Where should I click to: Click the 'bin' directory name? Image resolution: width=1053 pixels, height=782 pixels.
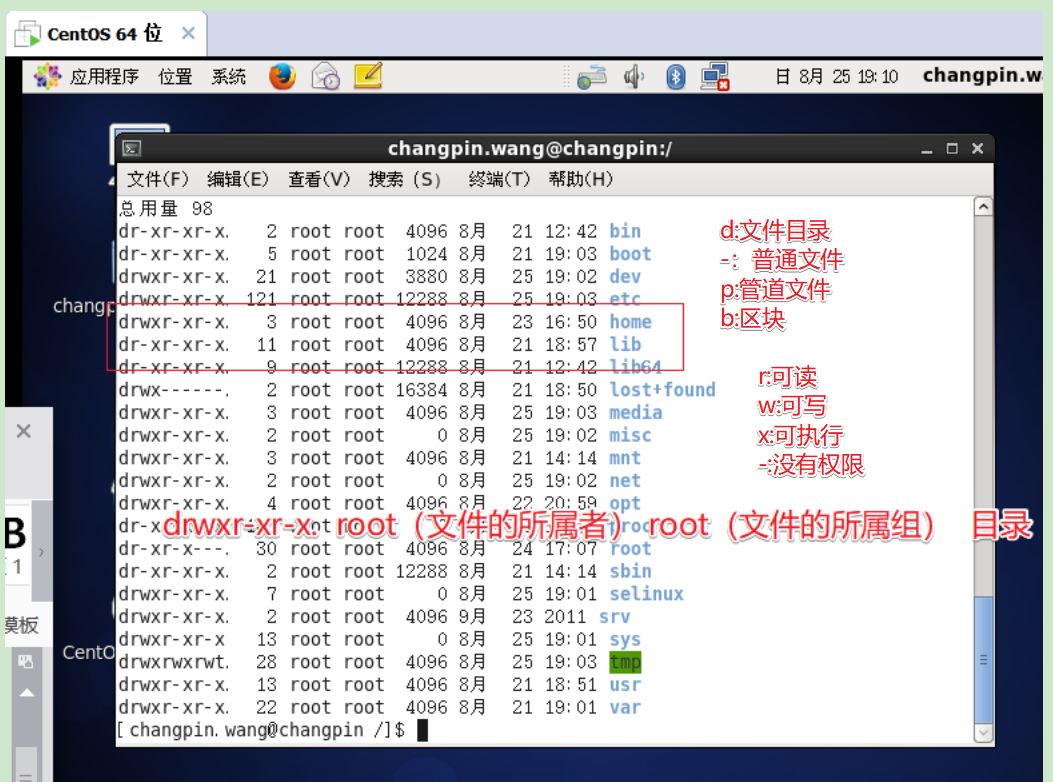pyautogui.click(x=625, y=231)
